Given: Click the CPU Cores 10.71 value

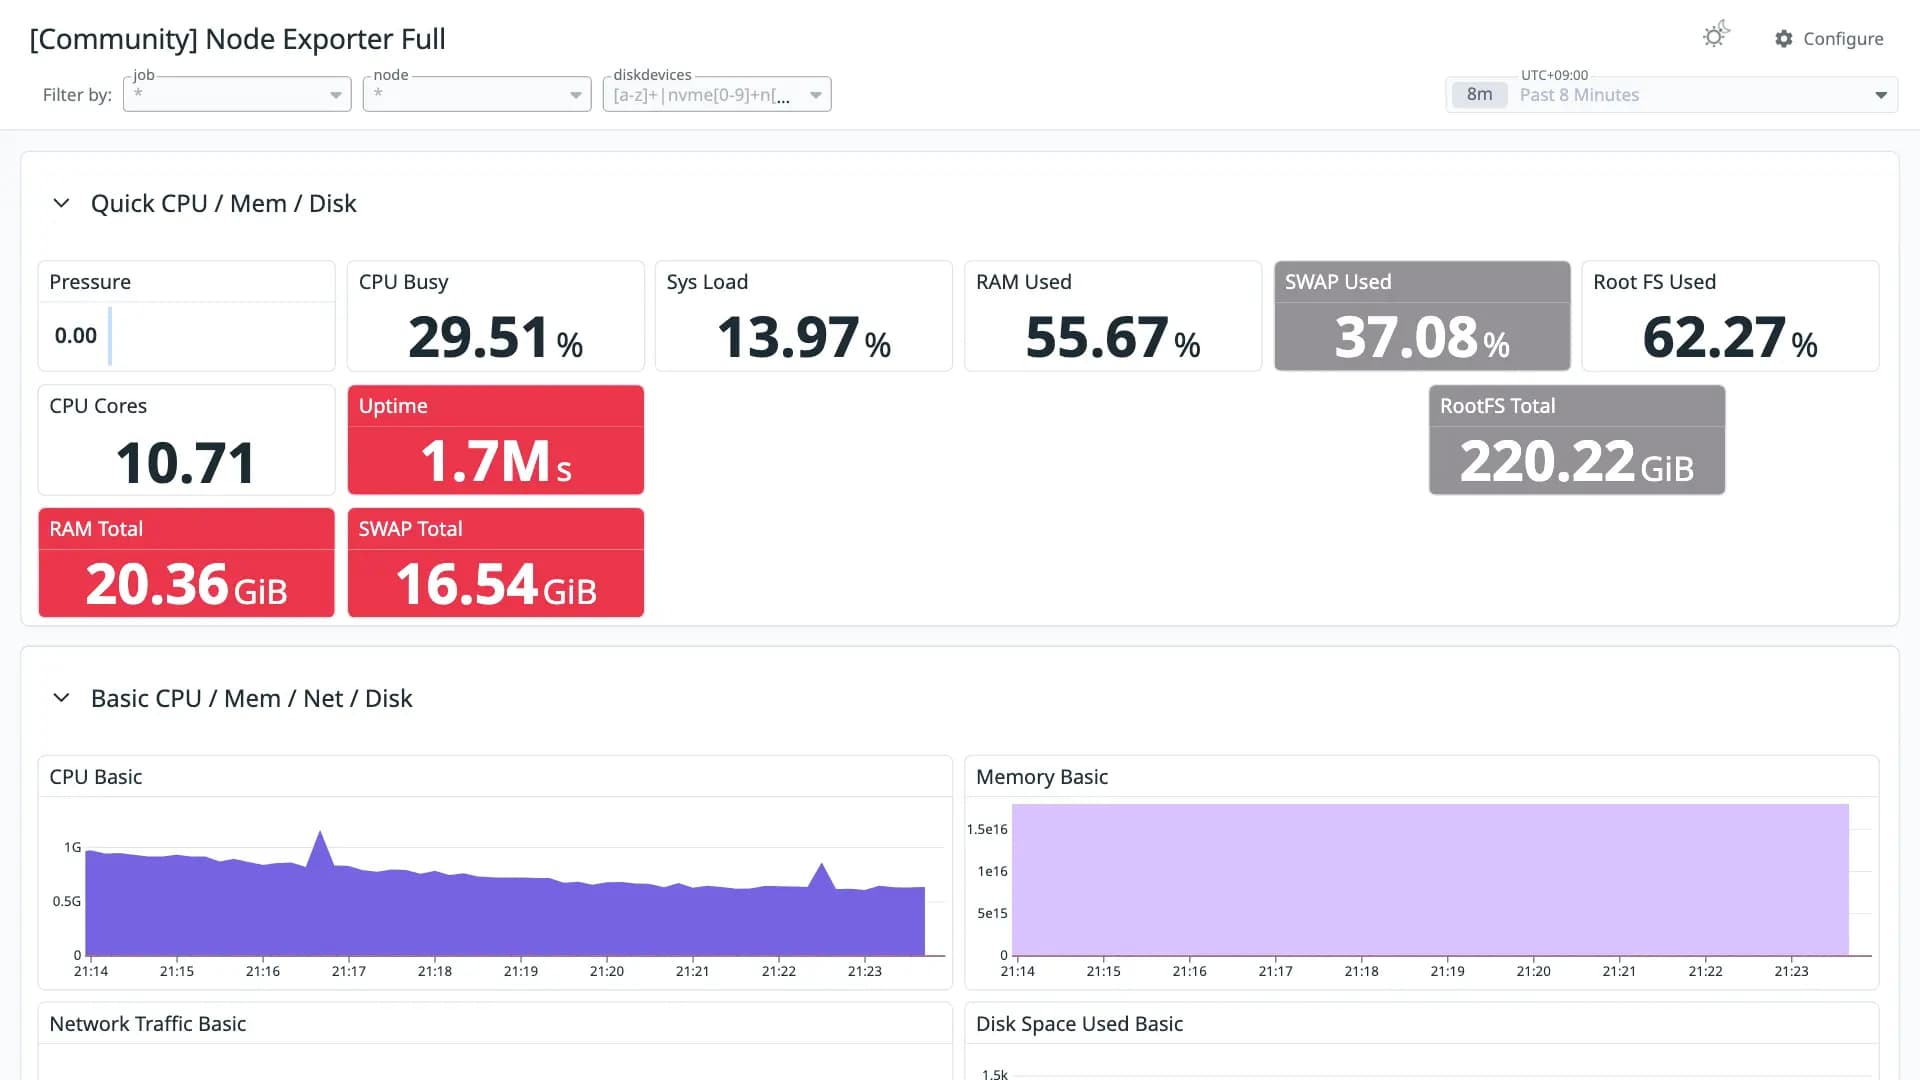Looking at the screenshot, I should [186, 463].
